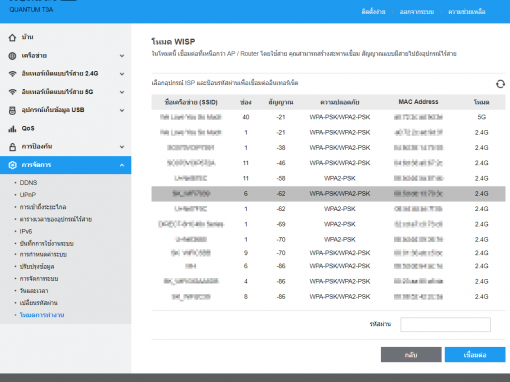The width and height of the screenshot is (510, 382).
Task: Click the USB storage device icon
Action: 12,110
